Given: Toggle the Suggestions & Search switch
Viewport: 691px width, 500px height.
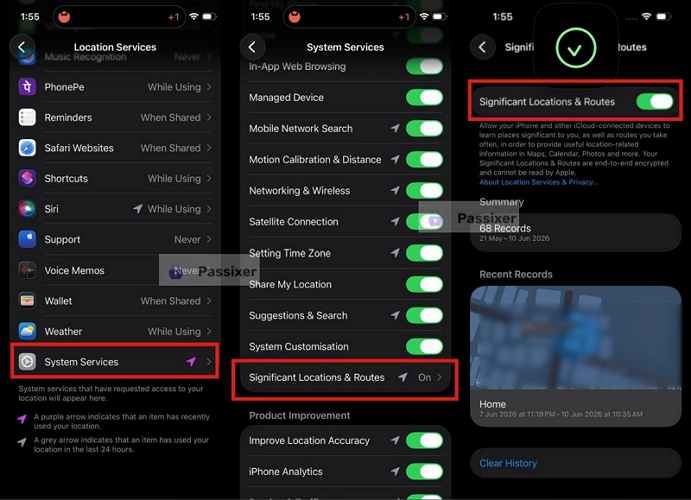Looking at the screenshot, I should pos(424,315).
